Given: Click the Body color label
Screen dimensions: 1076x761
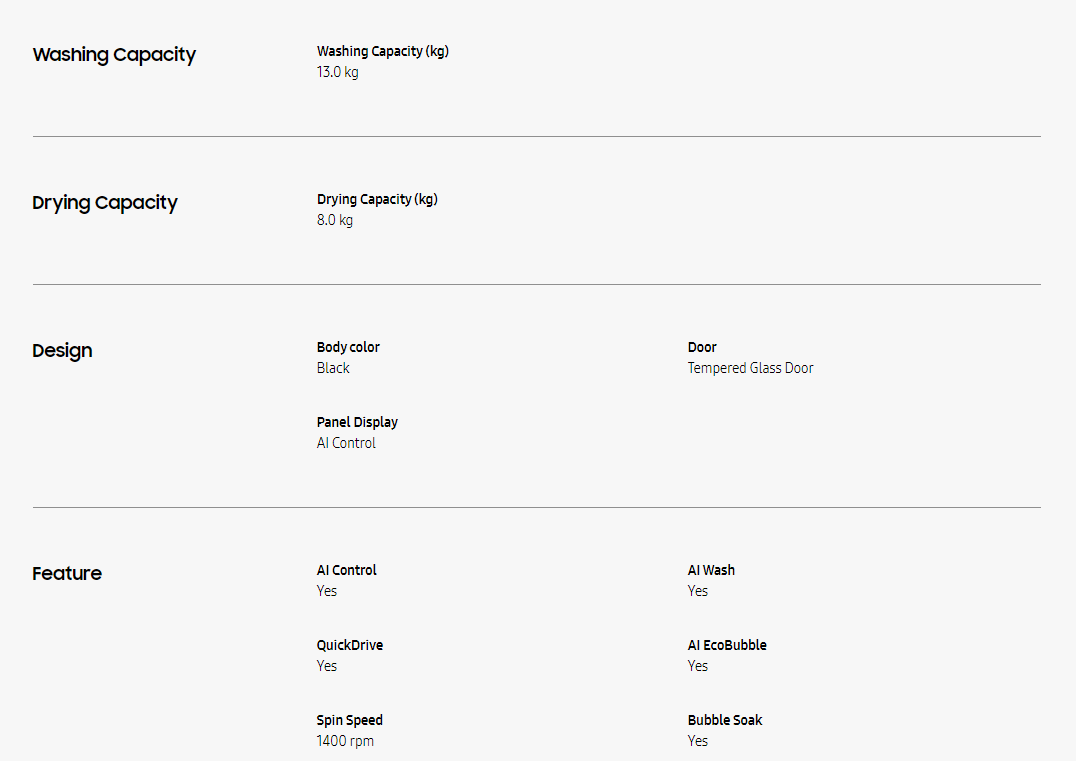Looking at the screenshot, I should pos(348,347).
